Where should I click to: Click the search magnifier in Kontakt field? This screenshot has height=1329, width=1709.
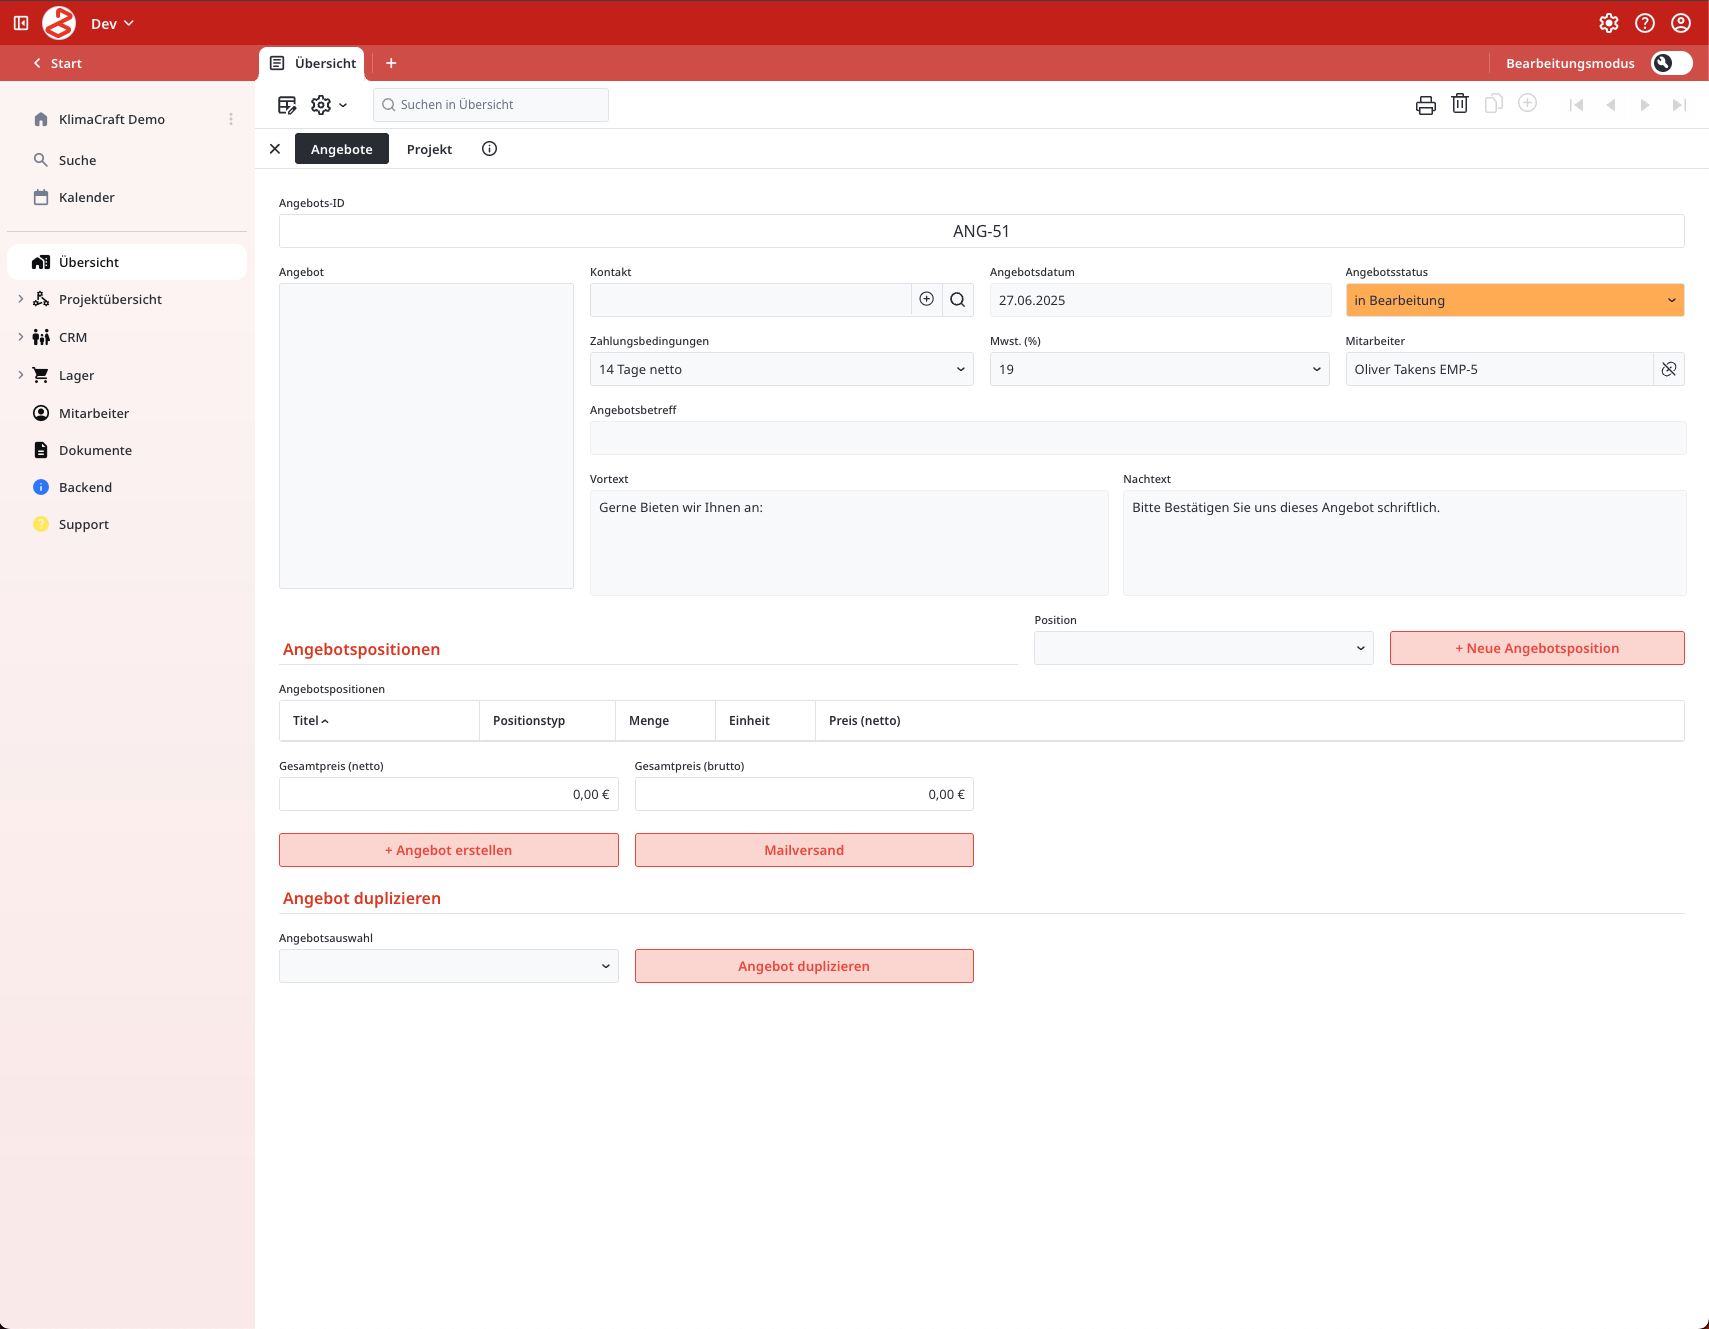coord(957,300)
